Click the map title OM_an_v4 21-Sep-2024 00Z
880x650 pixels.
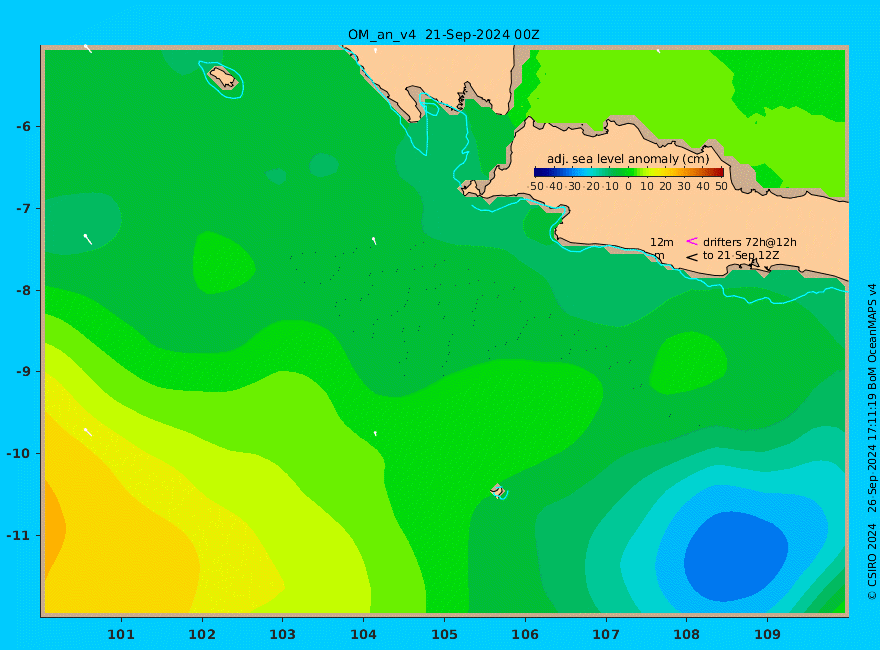[x=443, y=35]
